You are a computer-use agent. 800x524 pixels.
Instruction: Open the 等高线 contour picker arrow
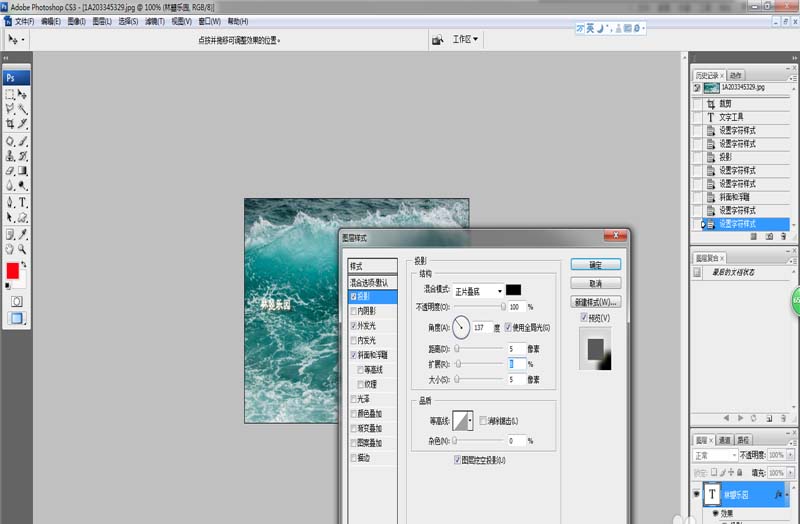click(x=470, y=421)
